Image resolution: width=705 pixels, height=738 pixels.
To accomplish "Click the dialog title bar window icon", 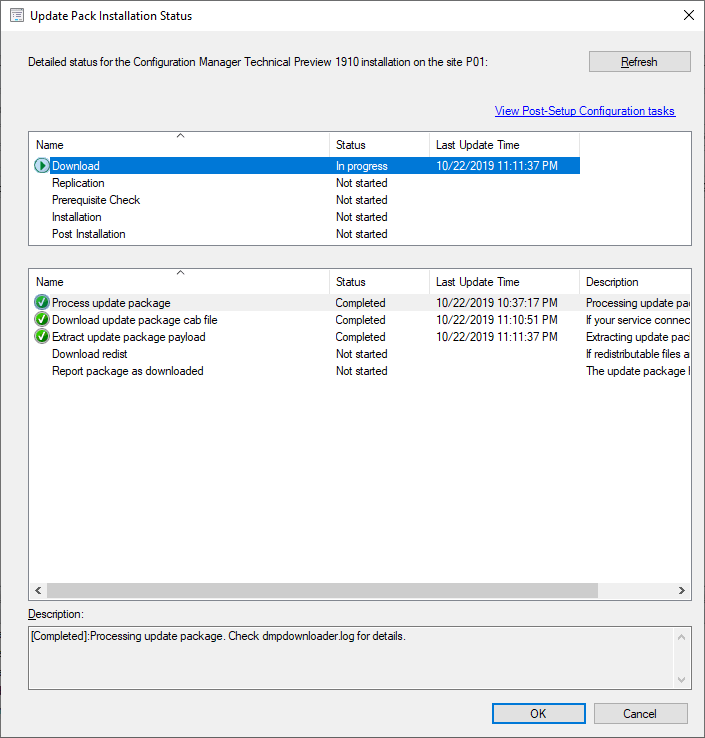I will (16, 16).
